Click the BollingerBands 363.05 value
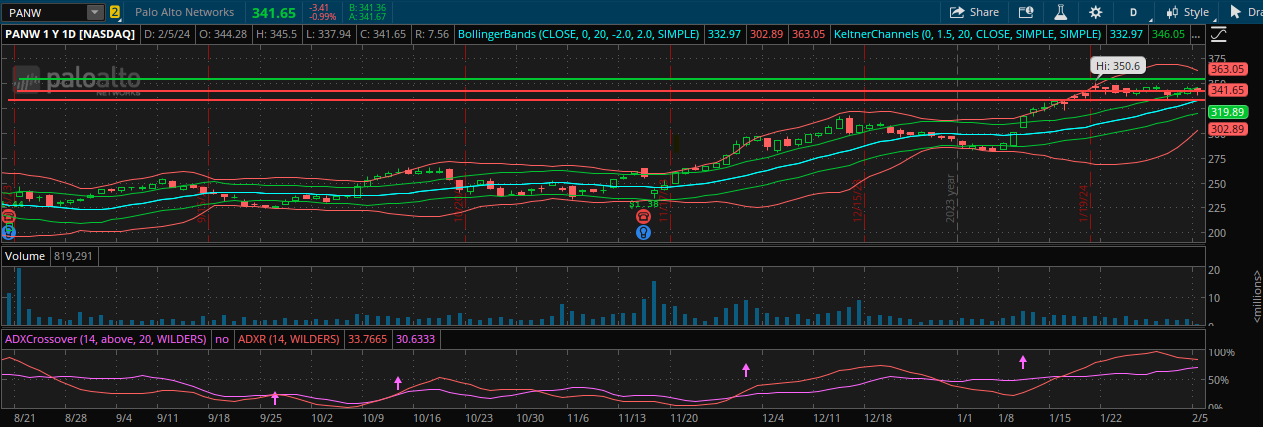The width and height of the screenshot is (1263, 427). [808, 33]
